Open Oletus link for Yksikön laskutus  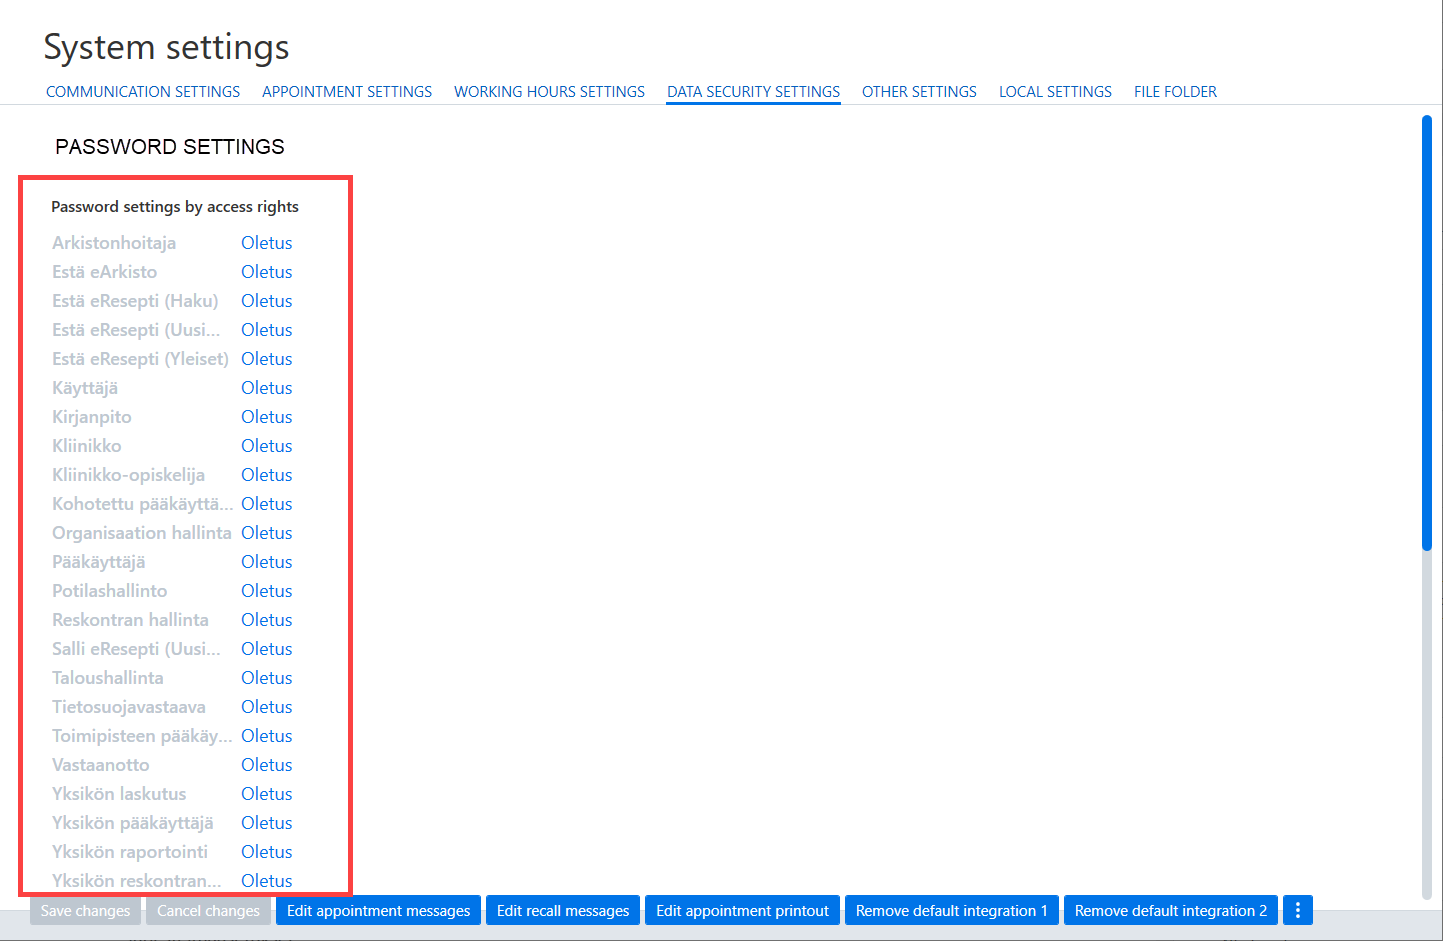(266, 794)
